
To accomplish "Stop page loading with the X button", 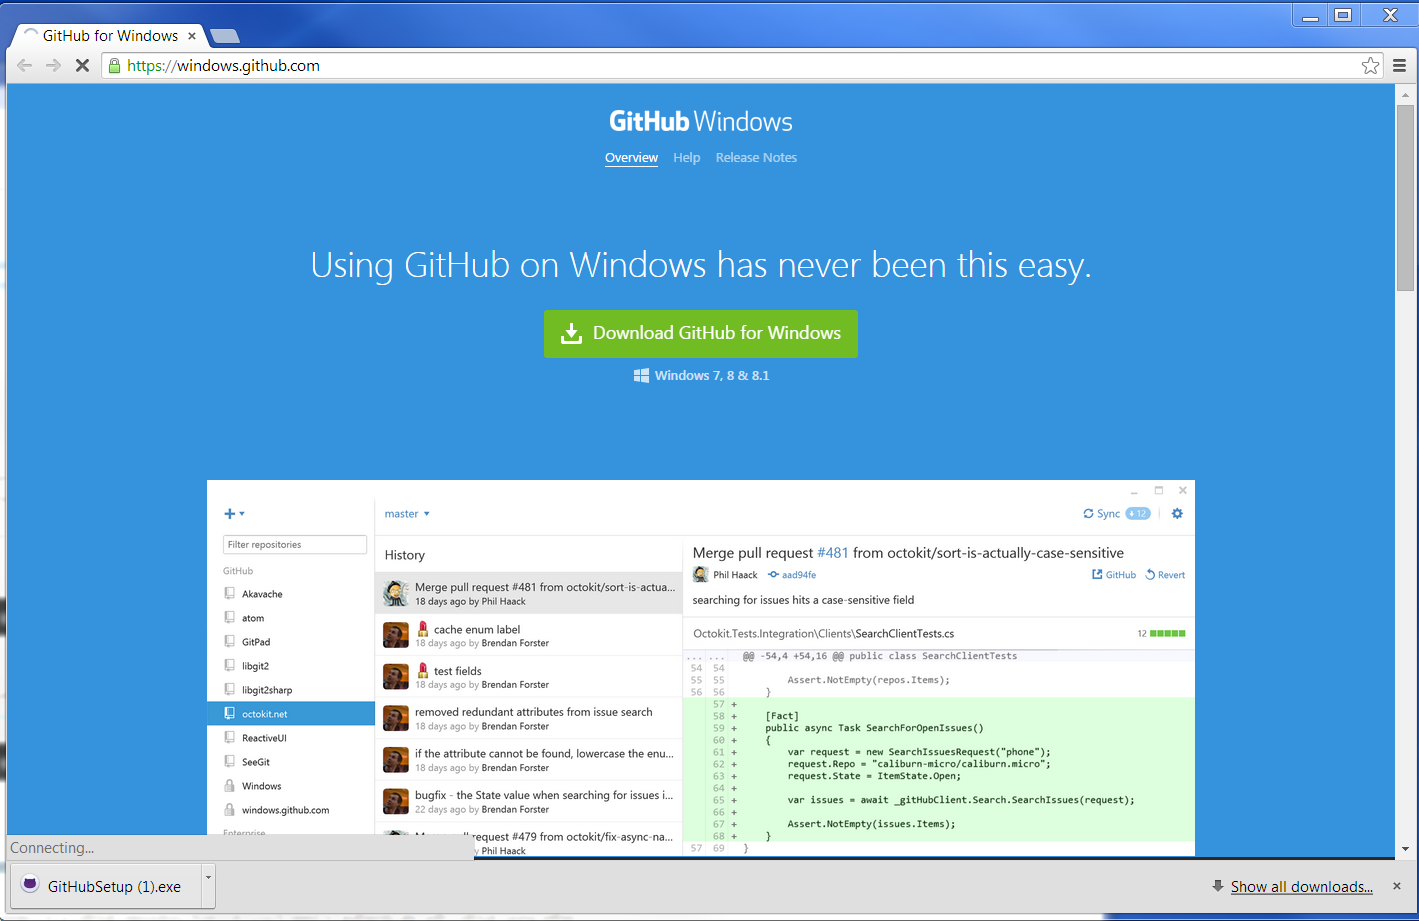I will click(x=82, y=65).
